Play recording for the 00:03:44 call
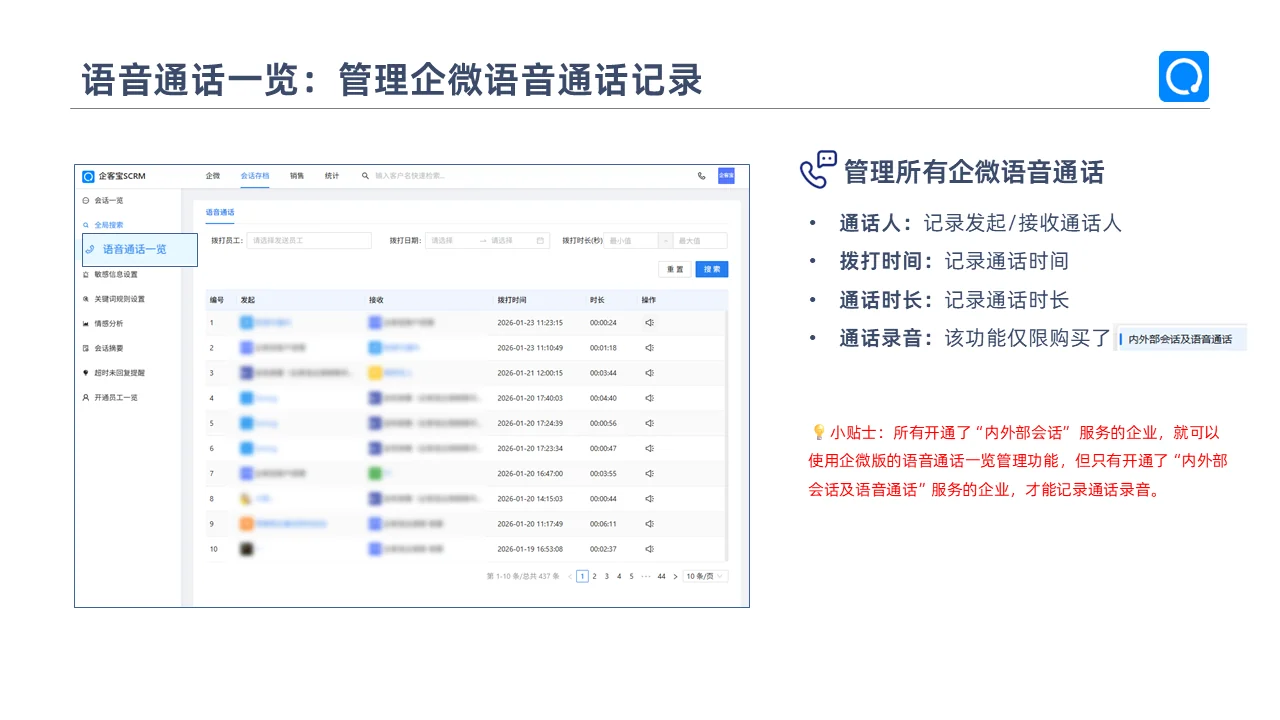Image resolution: width=1280 pixels, height=720 pixels. point(649,373)
